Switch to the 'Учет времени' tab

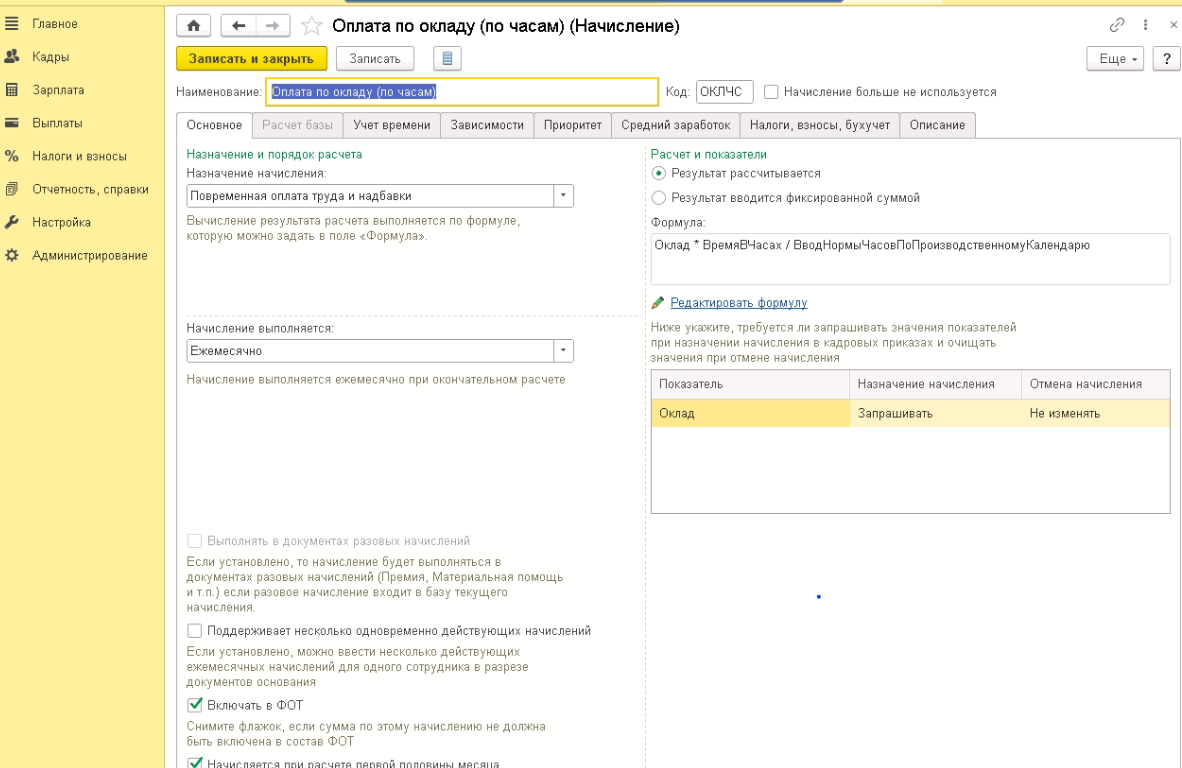[x=391, y=125]
